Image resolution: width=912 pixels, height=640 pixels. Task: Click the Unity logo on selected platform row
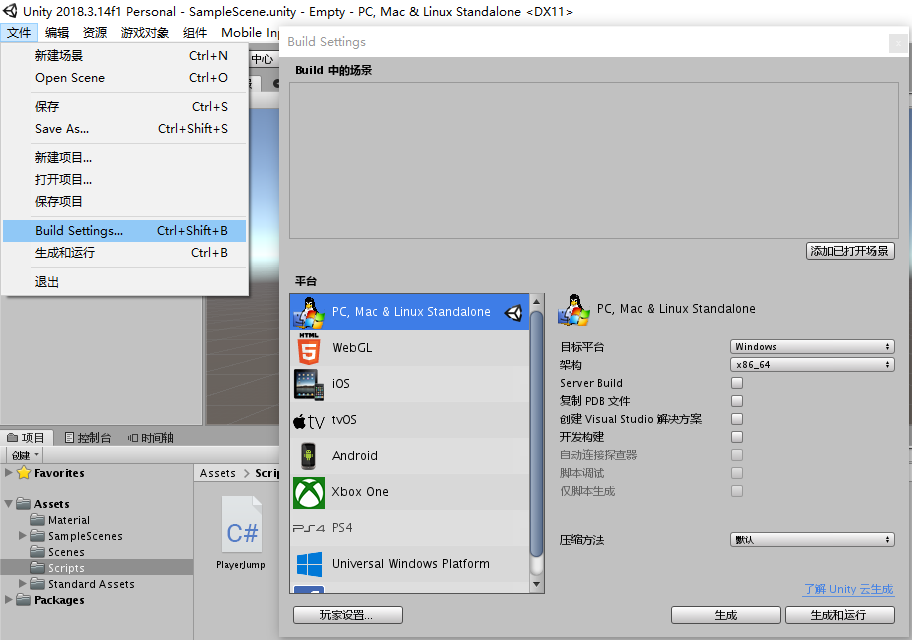tap(514, 312)
